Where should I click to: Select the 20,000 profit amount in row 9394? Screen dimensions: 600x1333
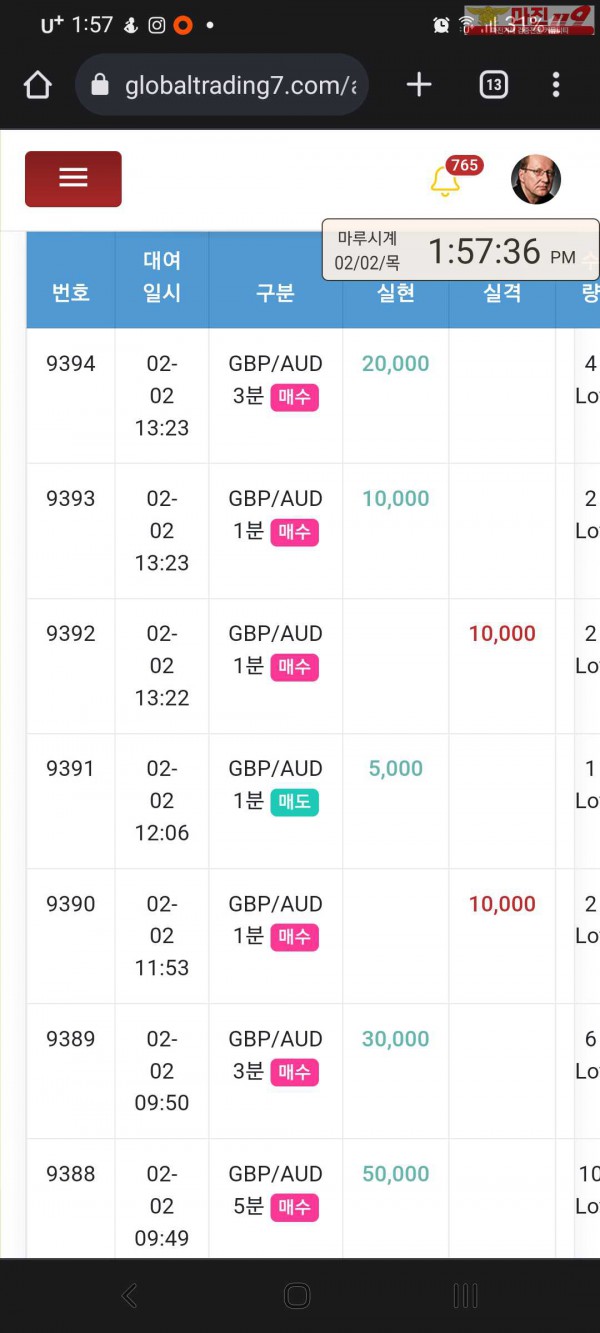point(395,364)
